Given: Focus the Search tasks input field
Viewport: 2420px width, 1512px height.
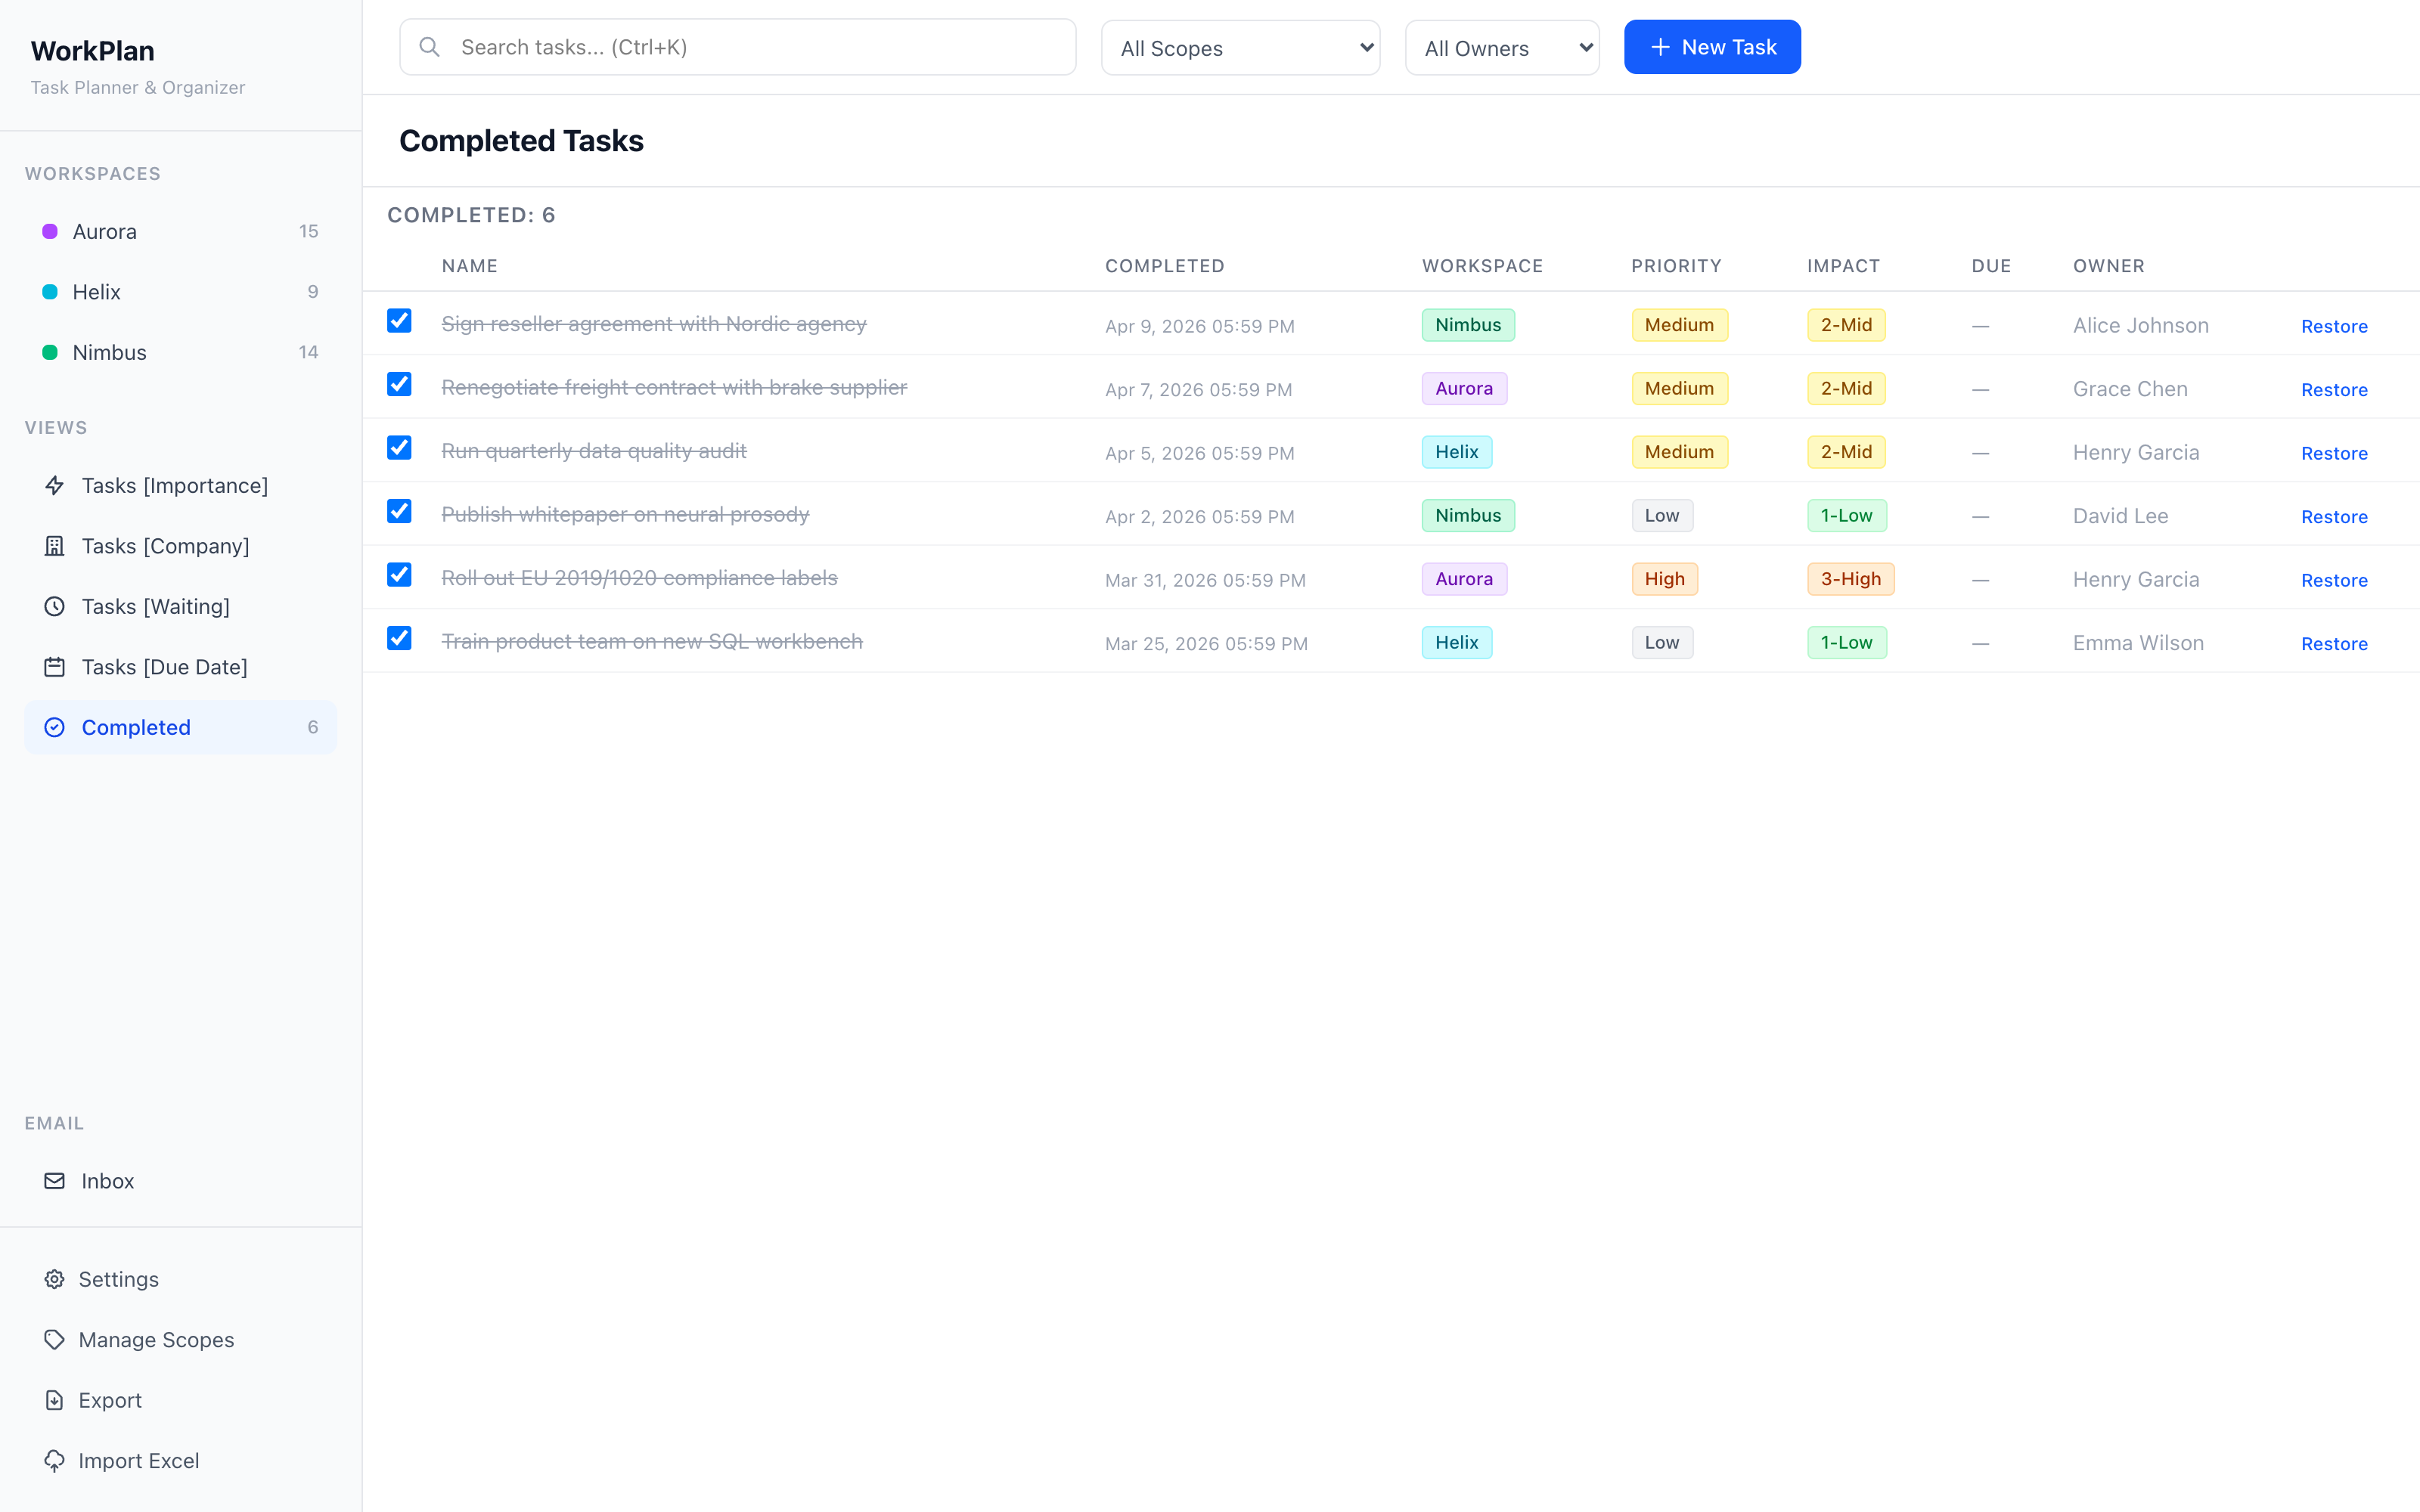Looking at the screenshot, I should click(x=738, y=47).
